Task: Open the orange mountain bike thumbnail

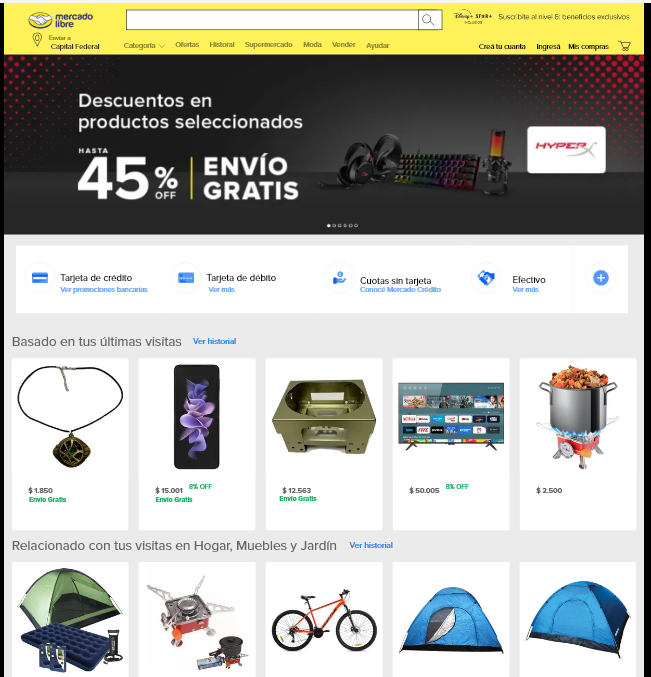Action: pyautogui.click(x=324, y=620)
